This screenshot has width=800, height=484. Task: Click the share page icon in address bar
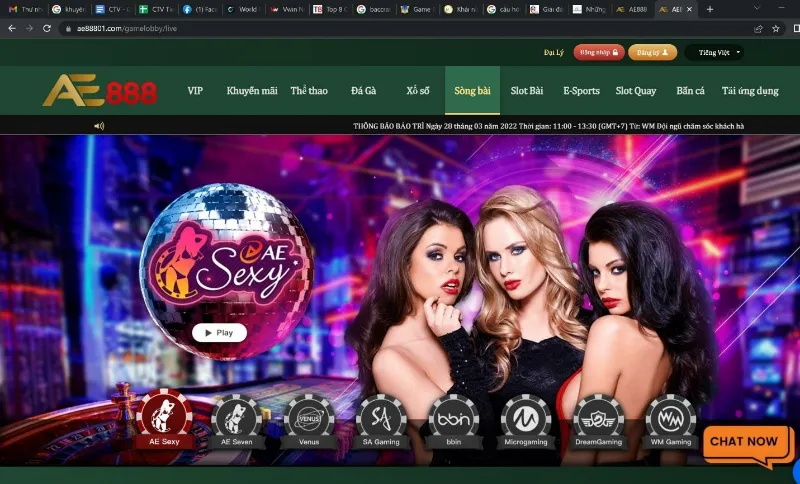tap(759, 29)
